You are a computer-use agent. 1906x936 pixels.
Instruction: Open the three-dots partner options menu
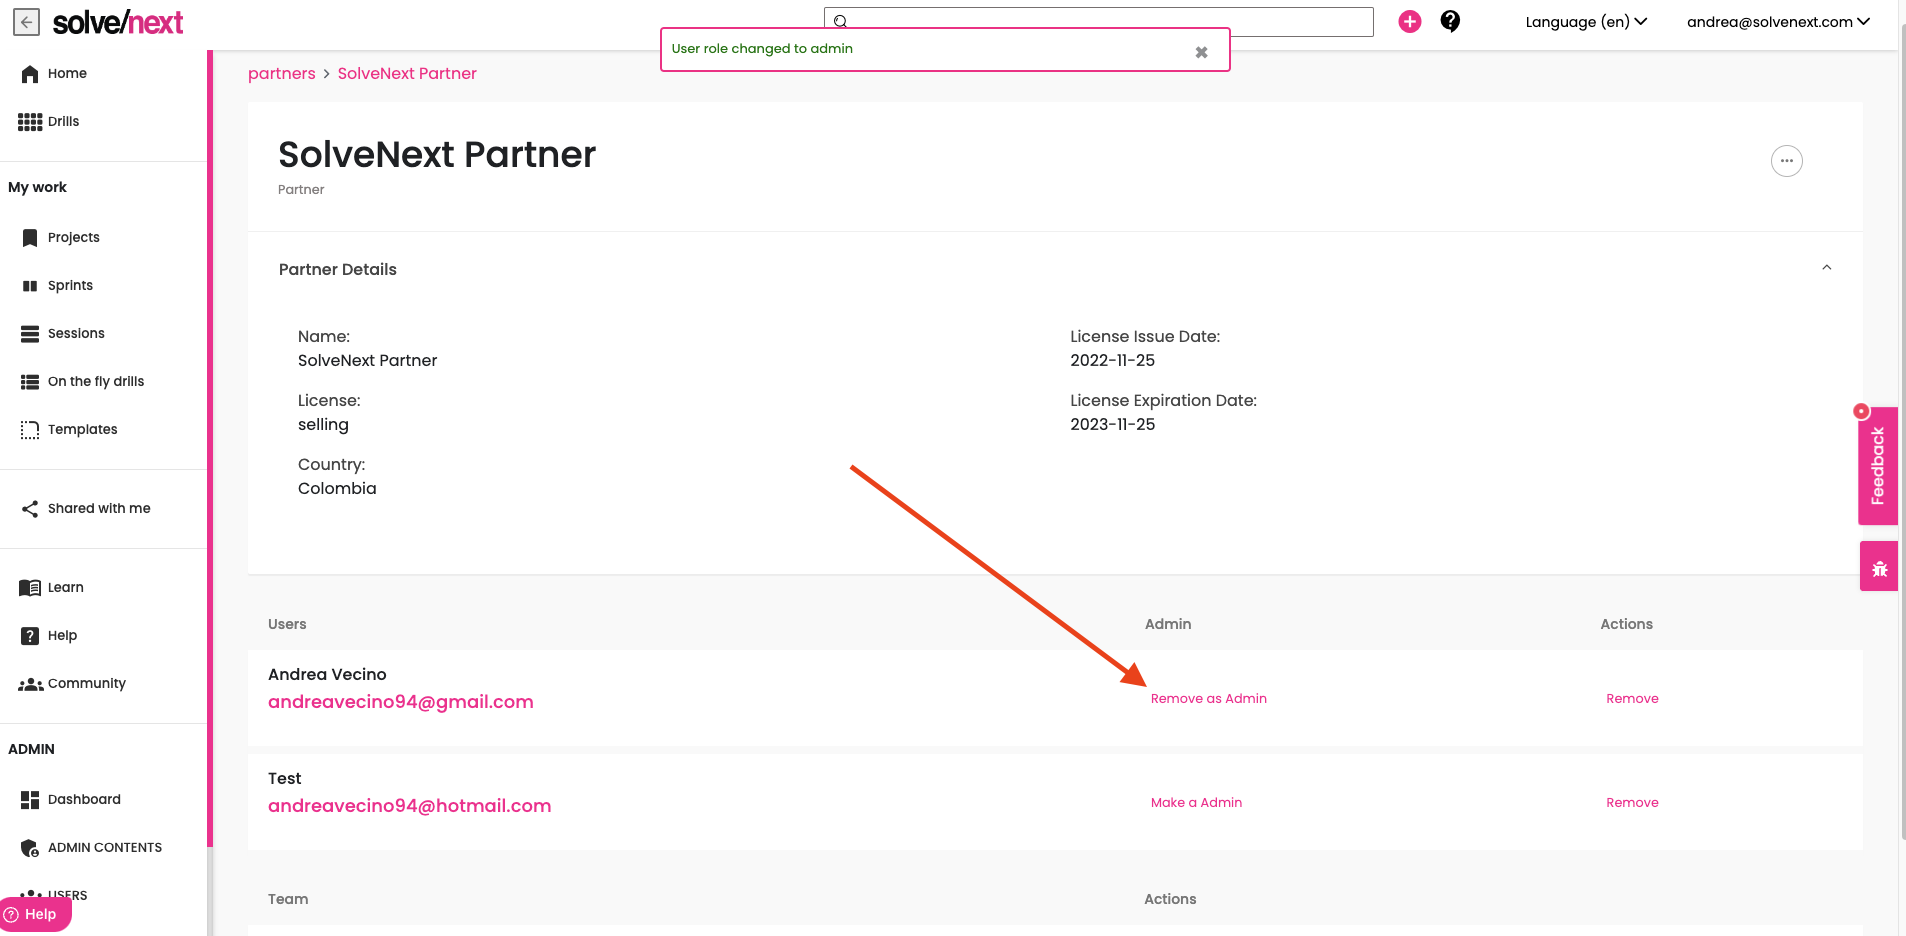coord(1787,161)
